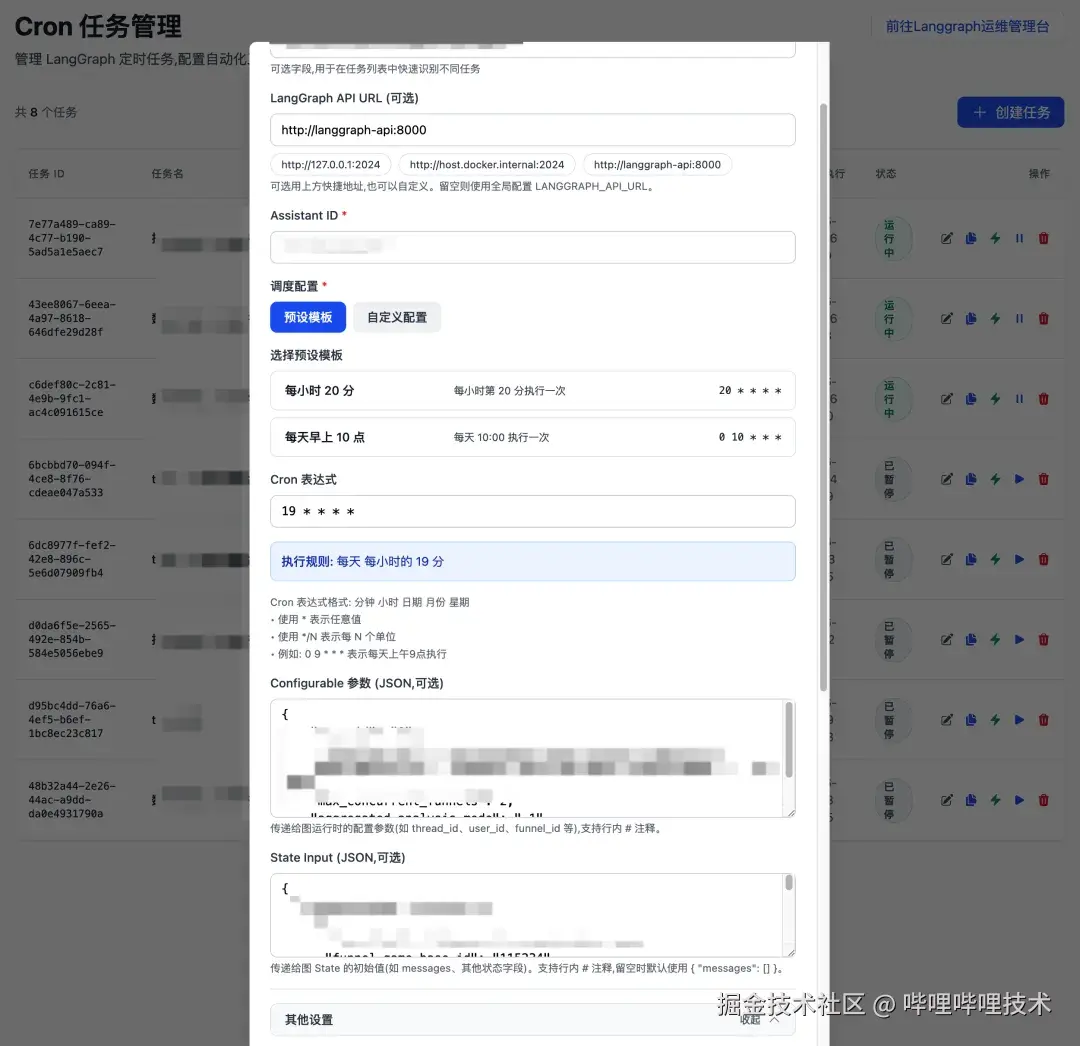
Task: Pick quick URL http://127.0.0.1:2024
Action: (331, 165)
